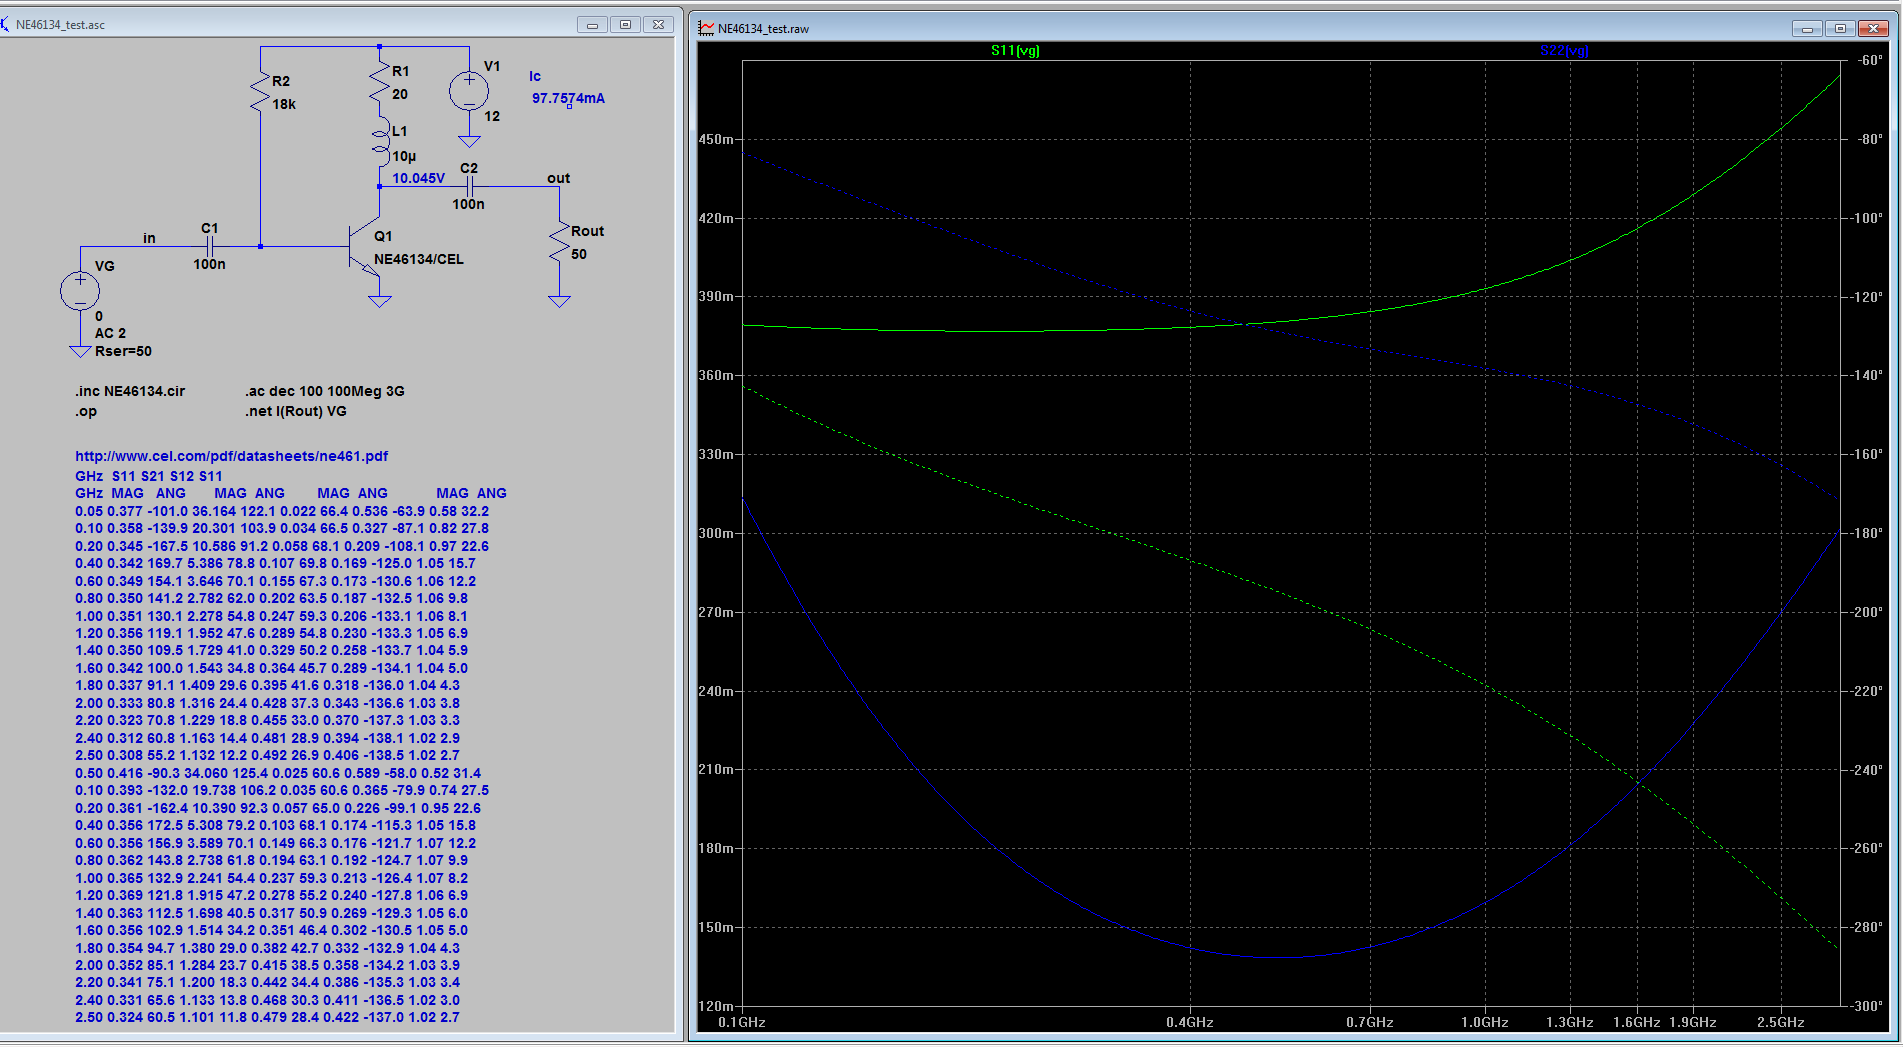
Task: Click the 97.7574mA collector current value
Action: click(x=568, y=98)
